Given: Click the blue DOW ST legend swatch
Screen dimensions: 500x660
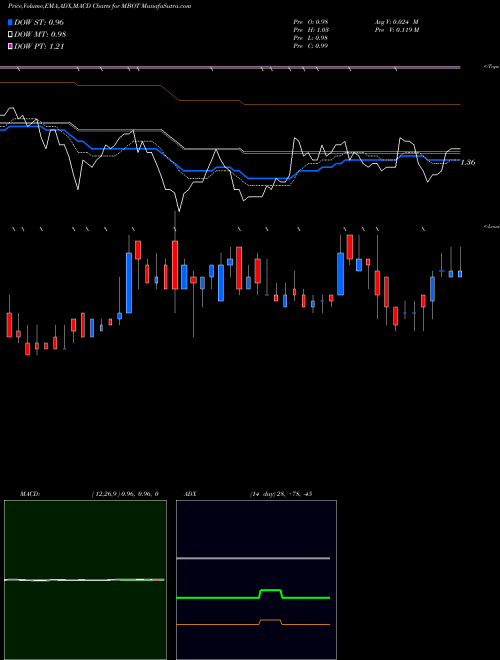Looking at the screenshot, I should pos(11,22).
